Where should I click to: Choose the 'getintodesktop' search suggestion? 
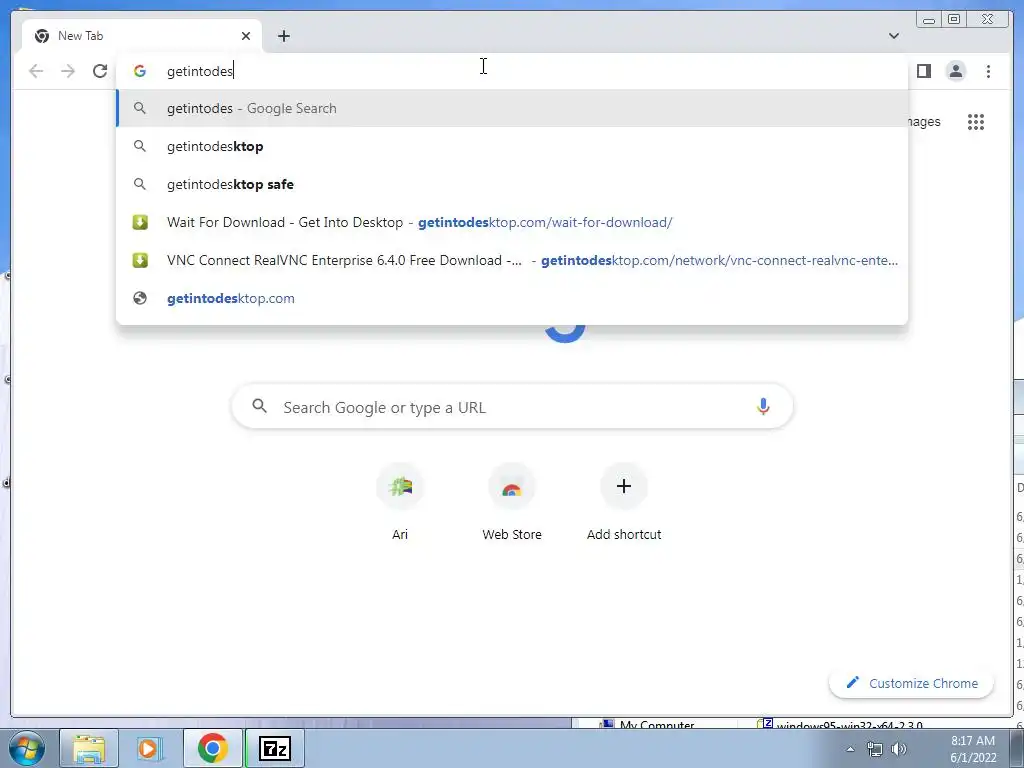pyautogui.click(x=512, y=146)
